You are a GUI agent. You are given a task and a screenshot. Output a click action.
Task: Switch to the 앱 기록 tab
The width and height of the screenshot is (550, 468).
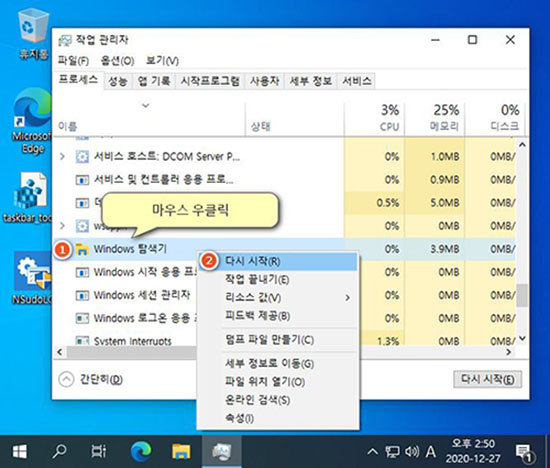[154, 81]
